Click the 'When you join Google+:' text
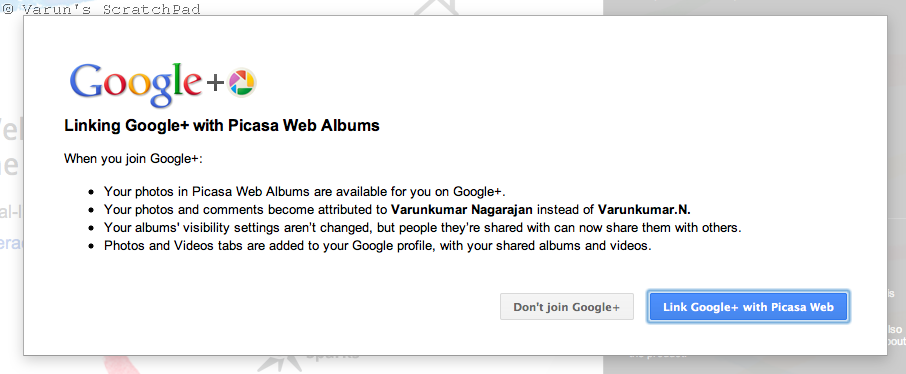The width and height of the screenshot is (906, 374). pyautogui.click(x=133, y=158)
